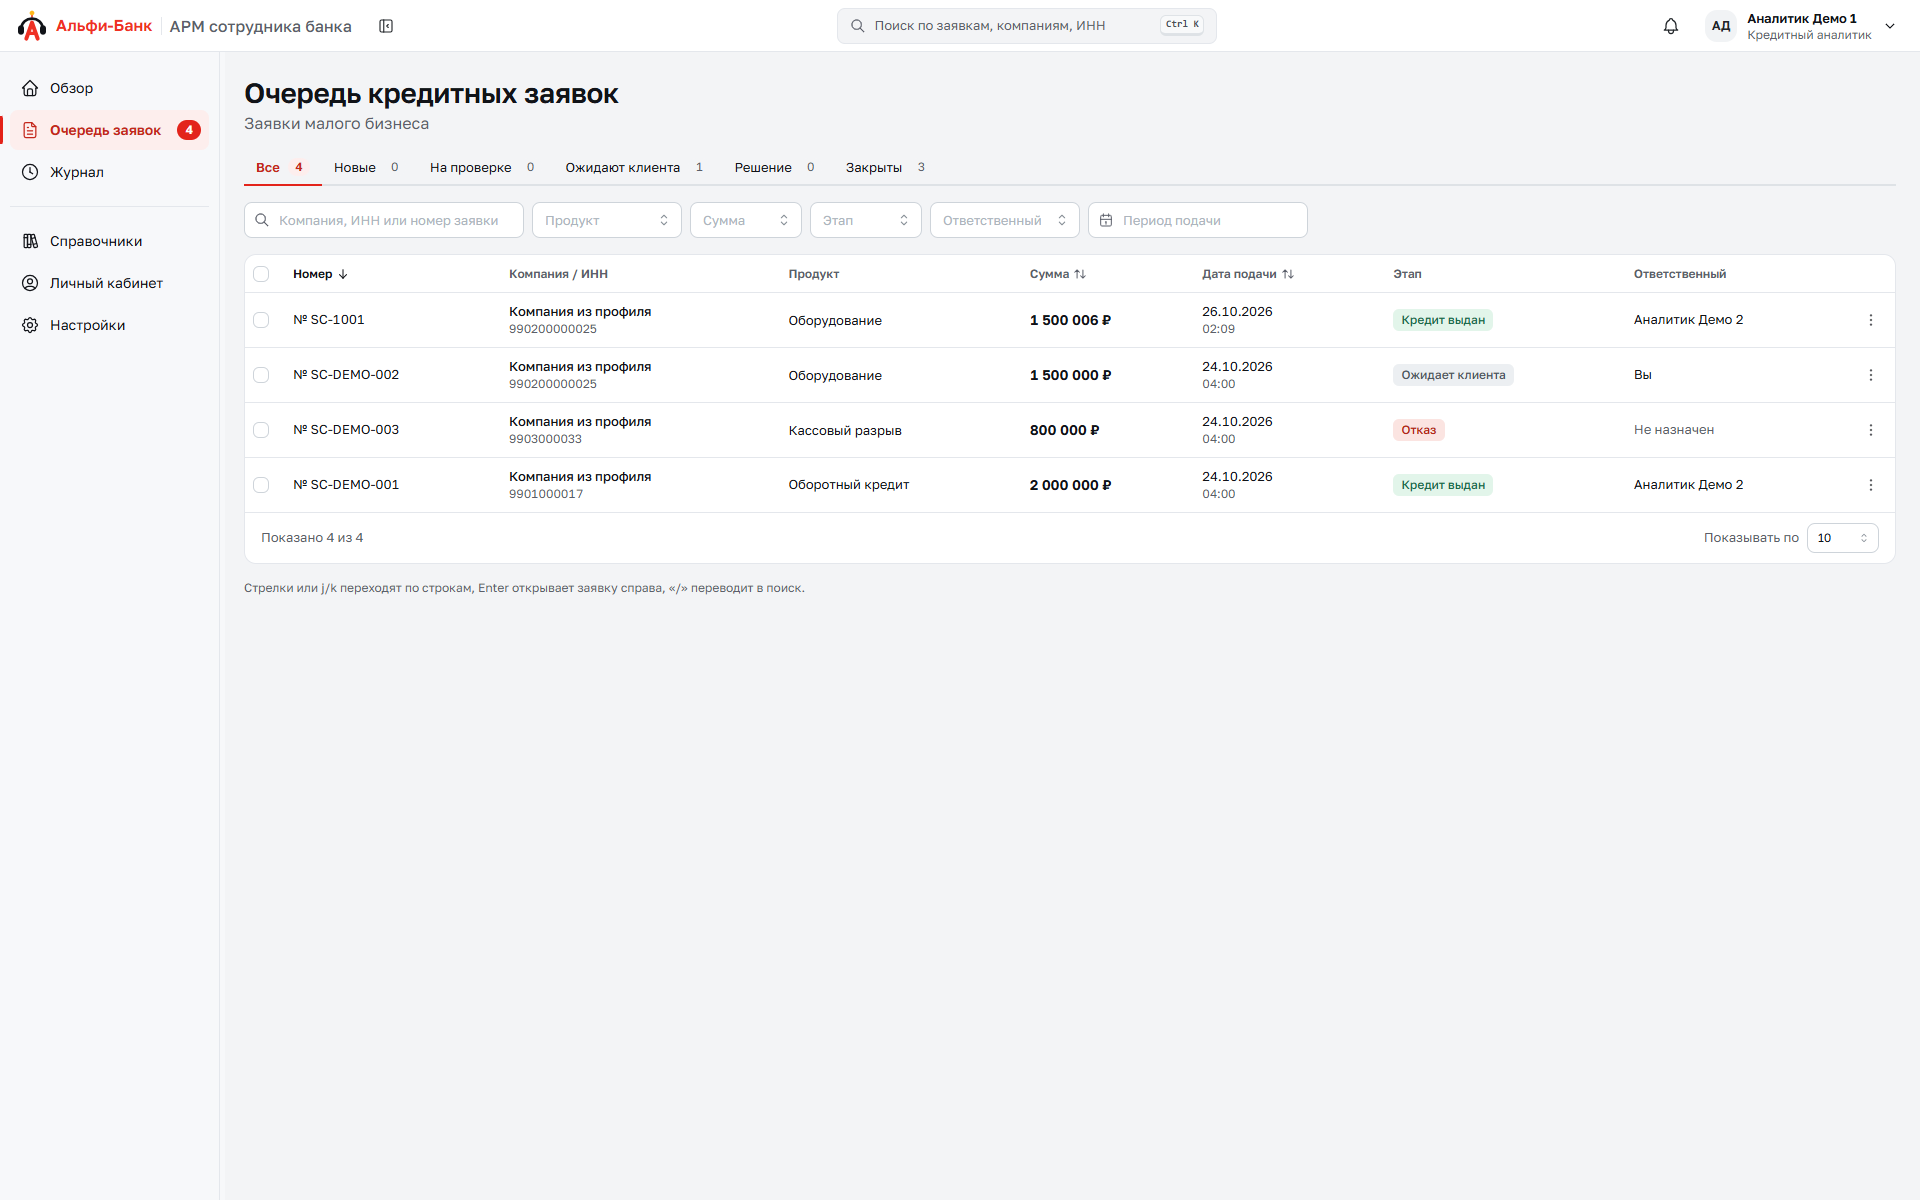Open the Сумма filter dropdown

coord(745,220)
